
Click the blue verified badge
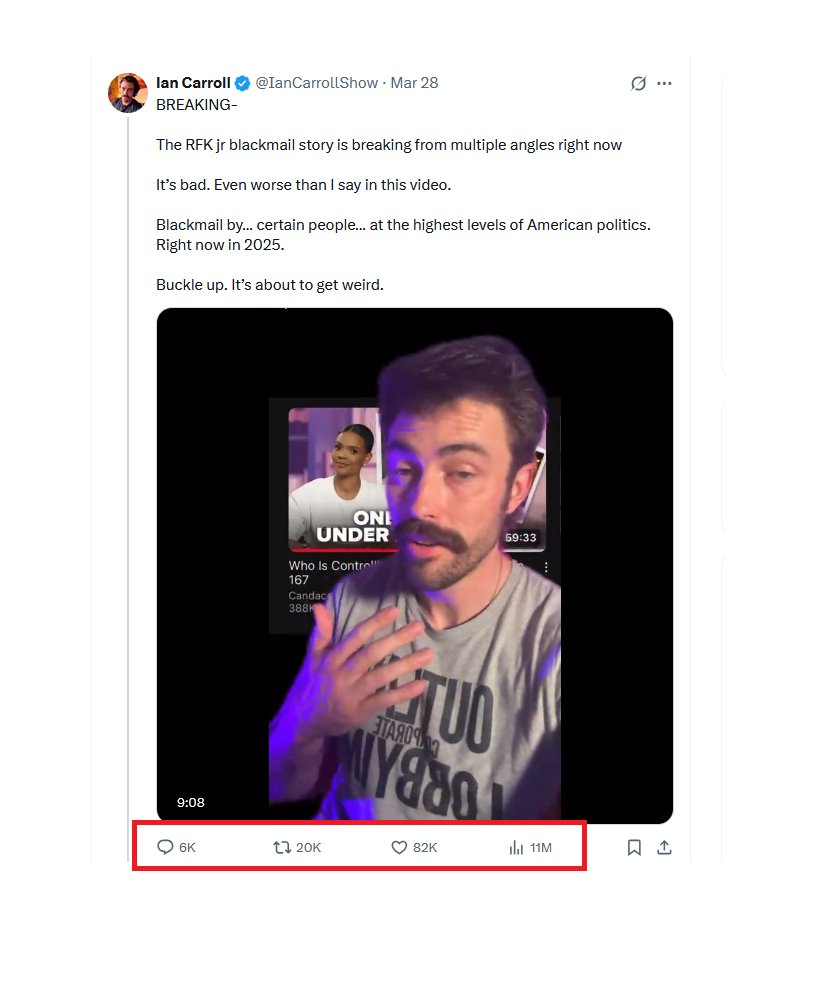242,83
